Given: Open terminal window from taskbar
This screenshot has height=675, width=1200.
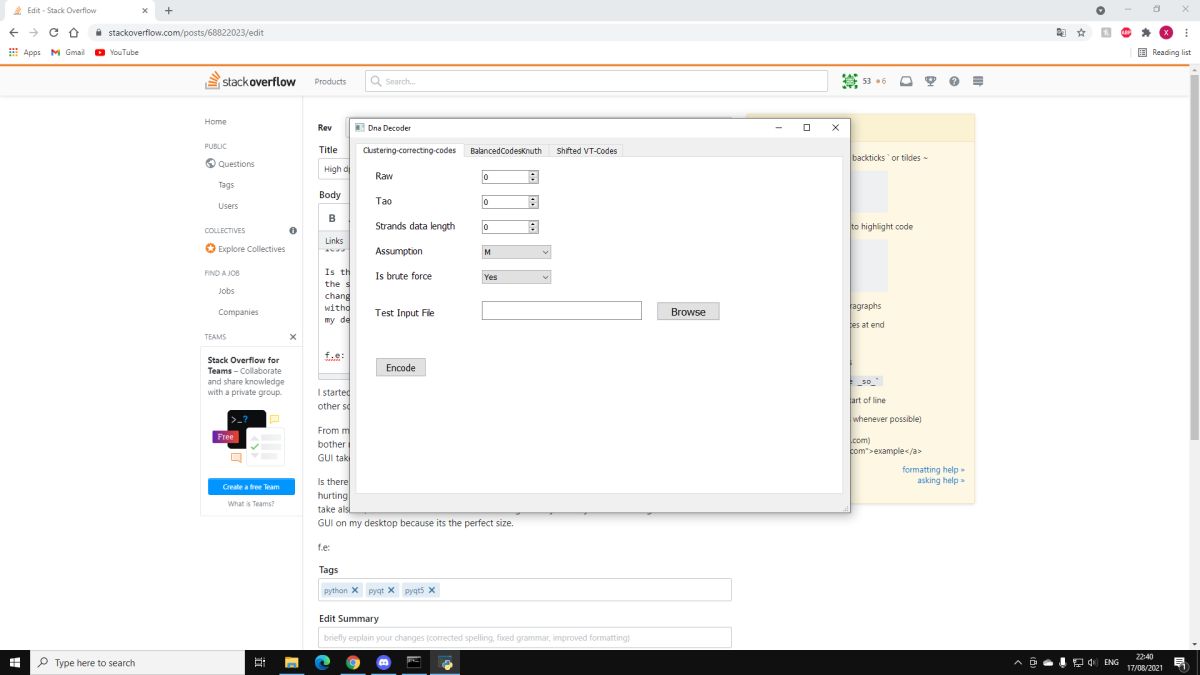Looking at the screenshot, I should click(413, 662).
